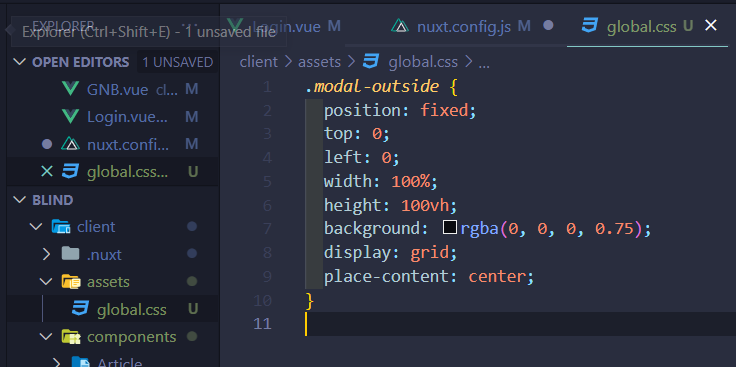Collapse the BLIND project section
Image resolution: width=736 pixels, height=367 pixels.
point(20,200)
